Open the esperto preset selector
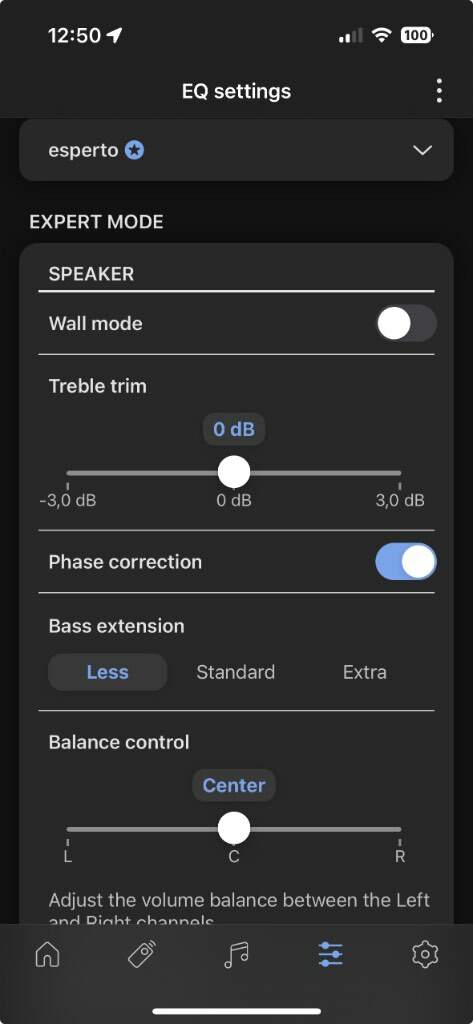 pos(236,150)
